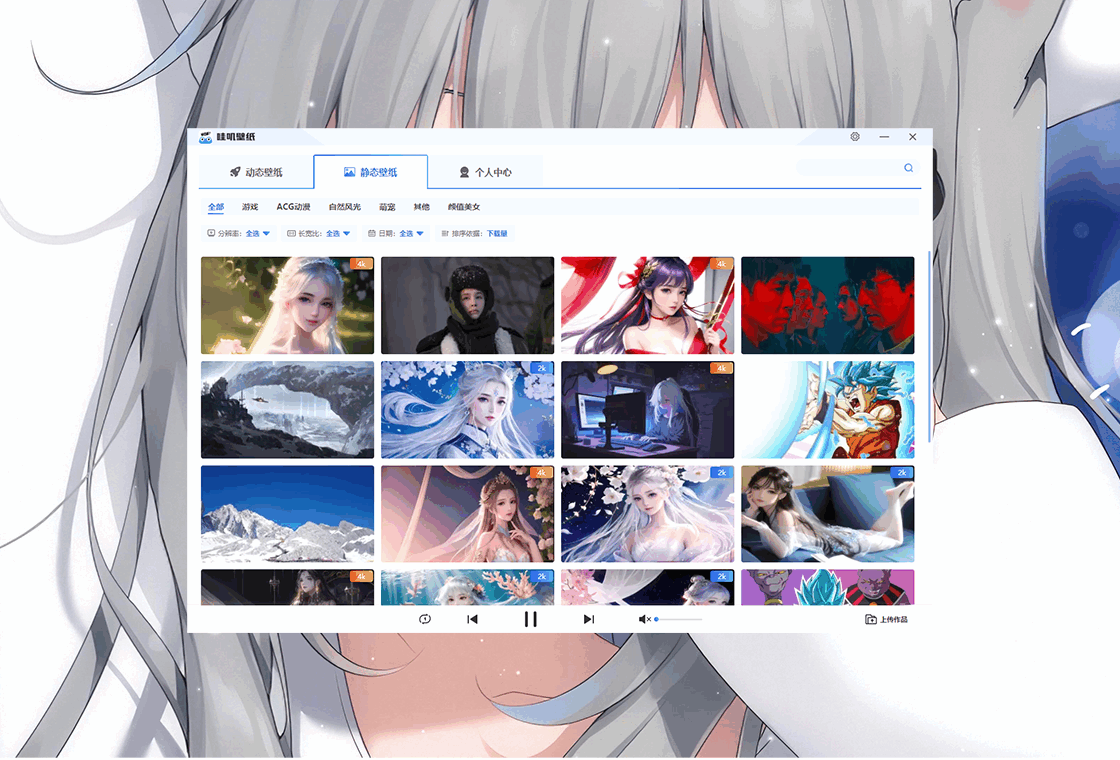The height and width of the screenshot is (760, 1120).
Task: Open the blonde girl in garden wallpaper
Action: 287,306
